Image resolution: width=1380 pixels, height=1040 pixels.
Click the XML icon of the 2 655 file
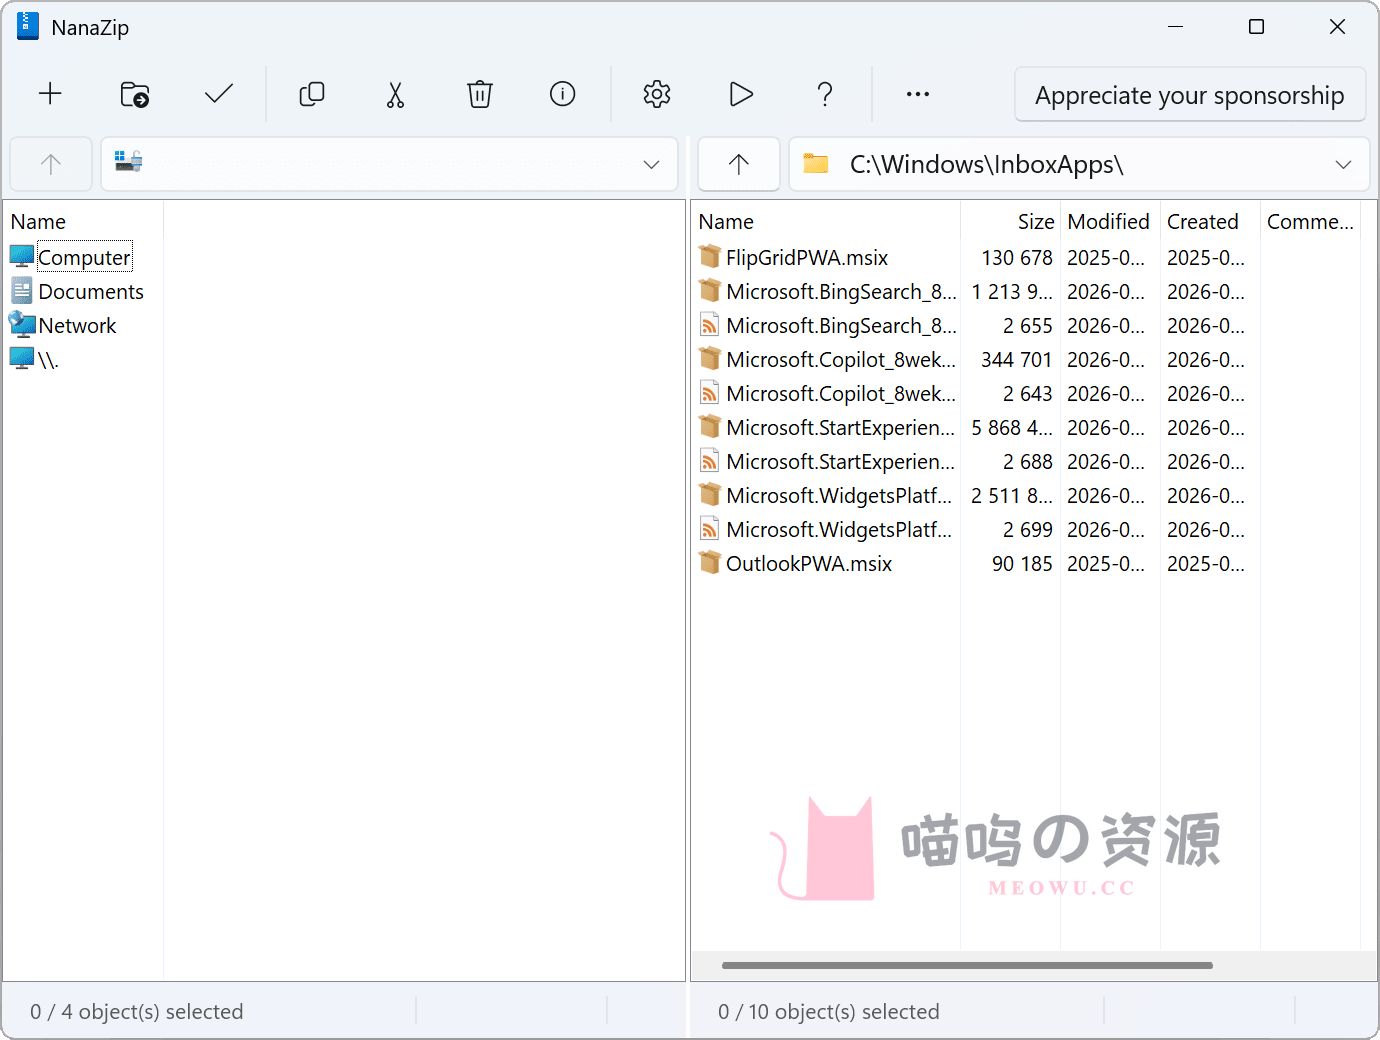tap(709, 325)
